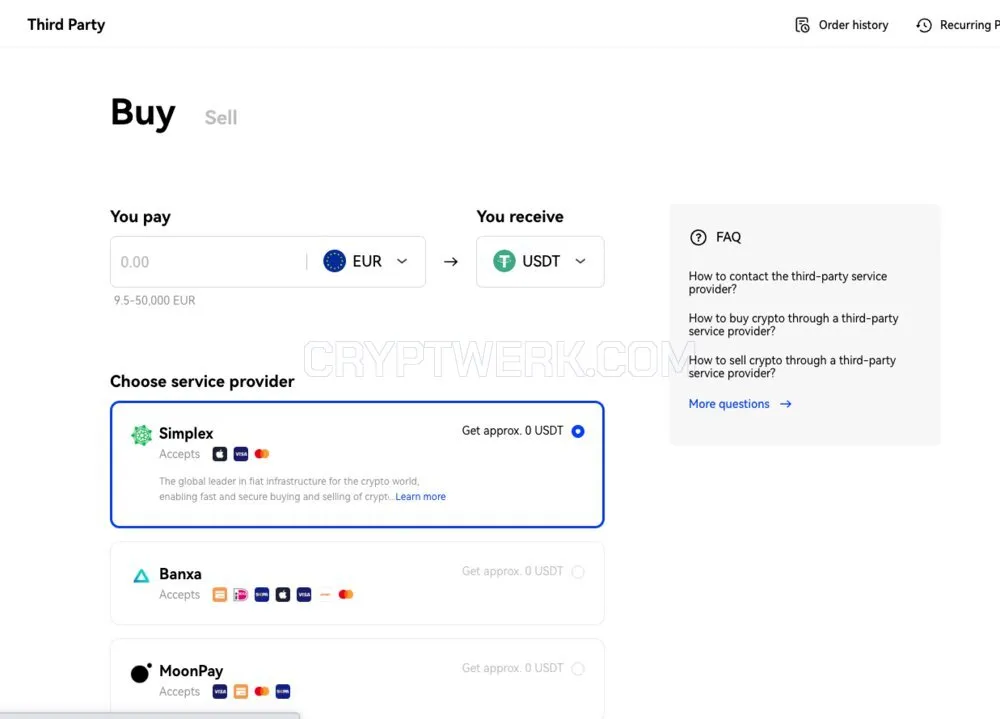Click the Third Party page title
The height and width of the screenshot is (719, 1000).
point(66,25)
